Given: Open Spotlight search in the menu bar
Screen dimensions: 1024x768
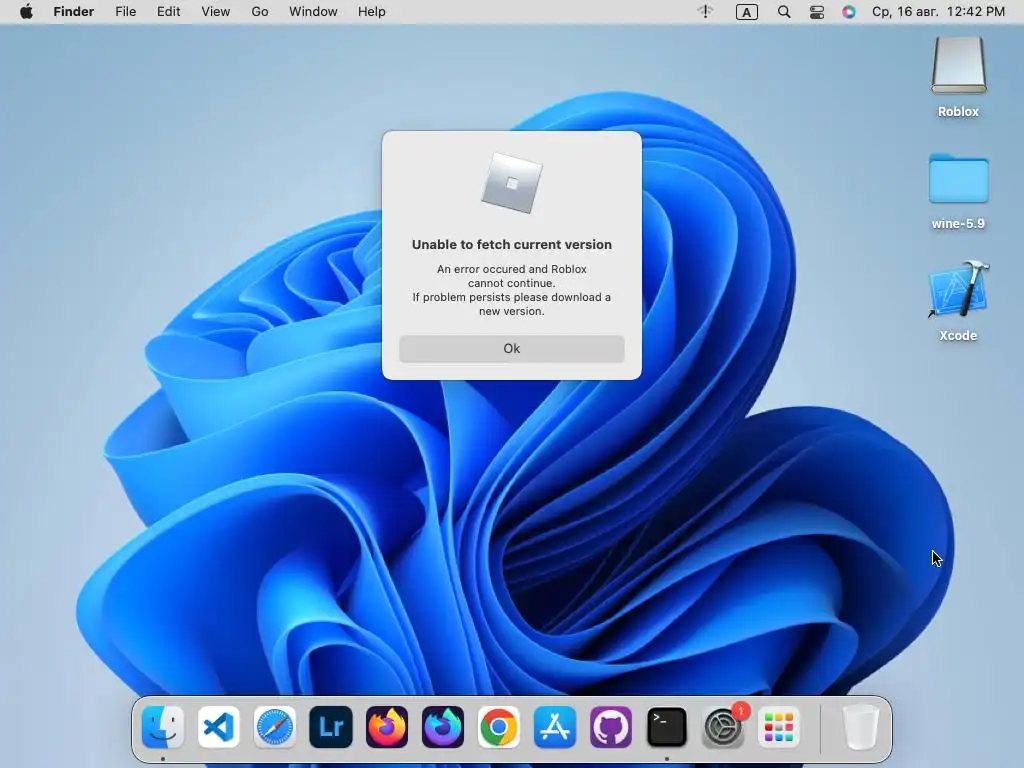Looking at the screenshot, I should (784, 12).
